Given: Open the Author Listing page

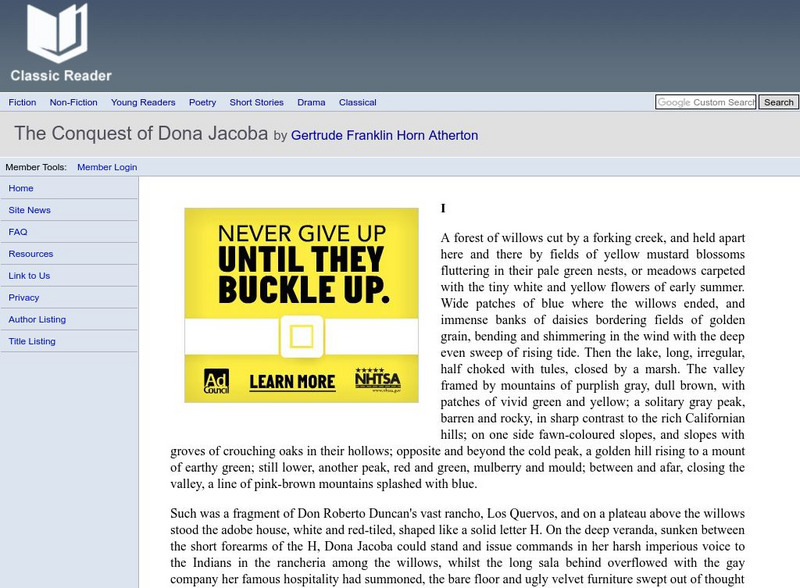Looking at the screenshot, I should click(x=37, y=320).
